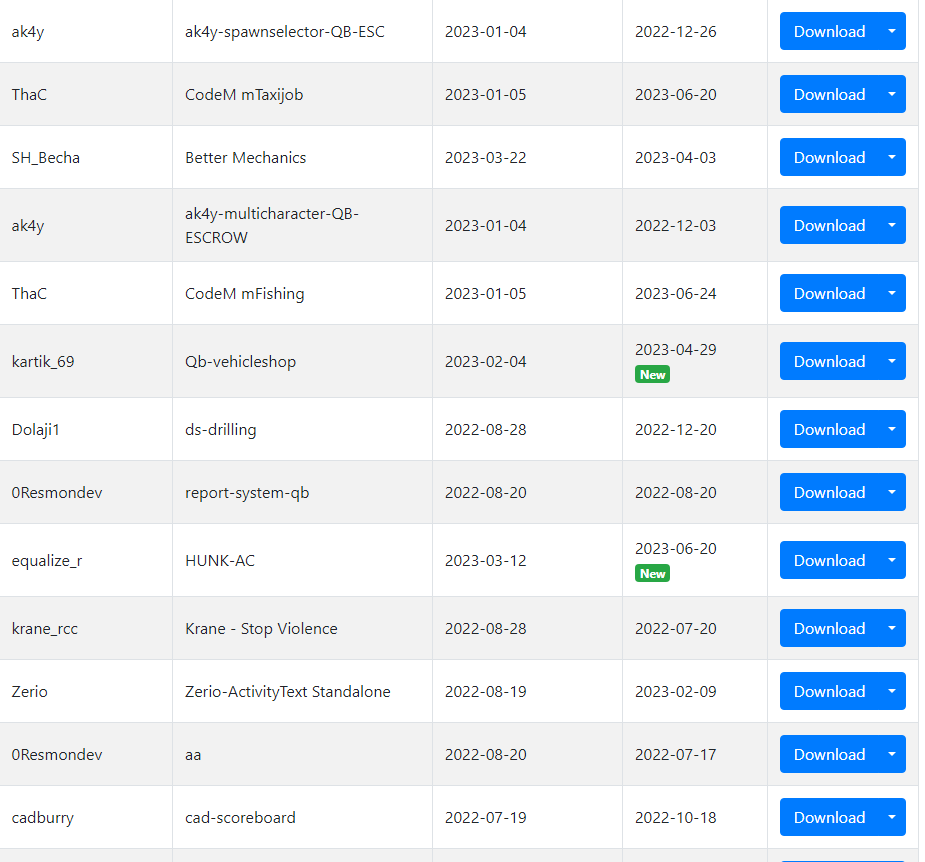925x862 pixels.
Task: Open download caret for ds-drilling
Action: [892, 430]
